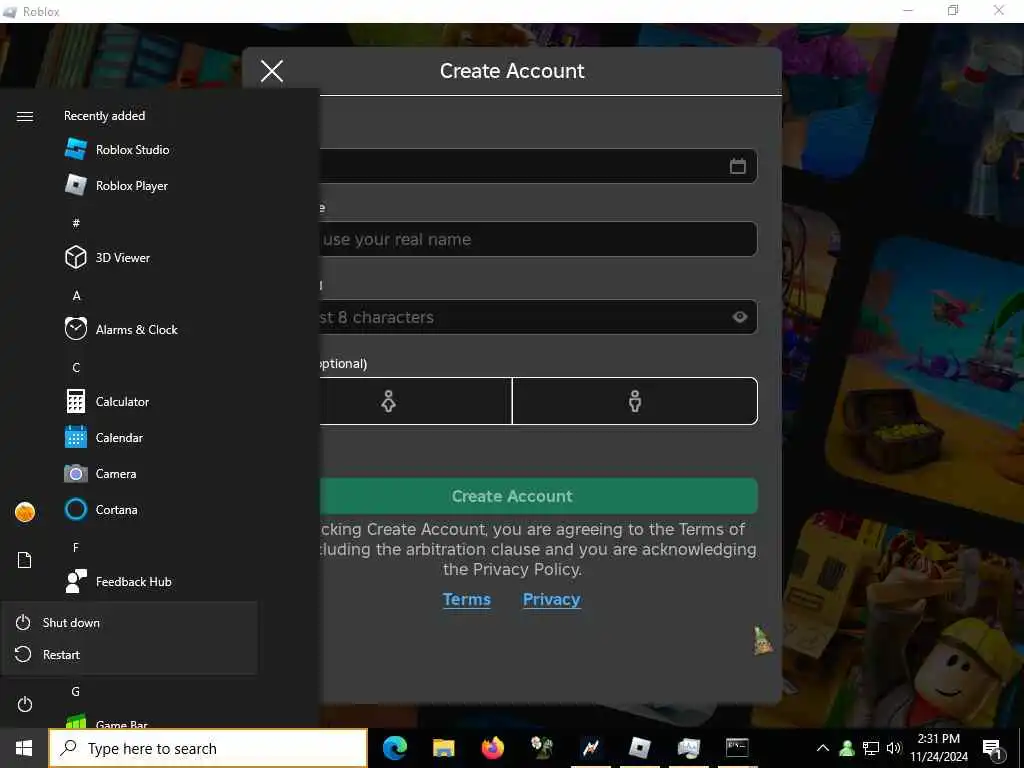Open File Explorer from taskbar
The height and width of the screenshot is (768, 1024).
(443, 748)
